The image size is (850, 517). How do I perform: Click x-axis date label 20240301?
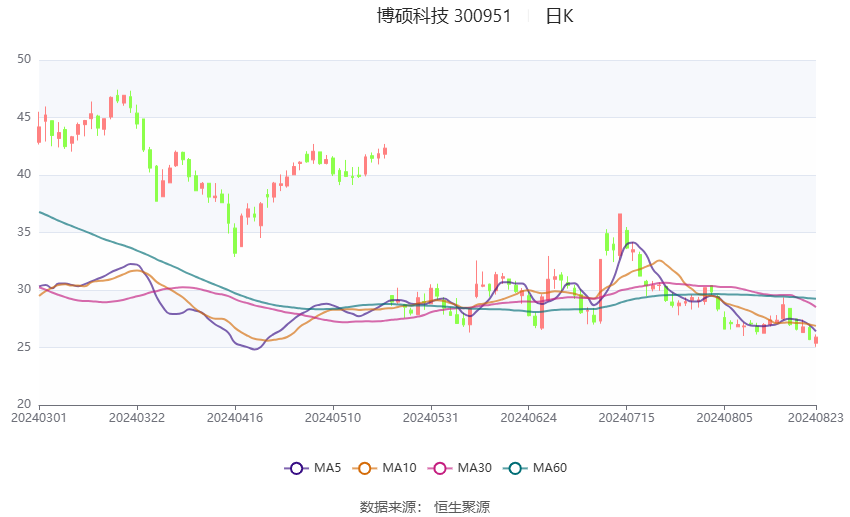coord(39,418)
